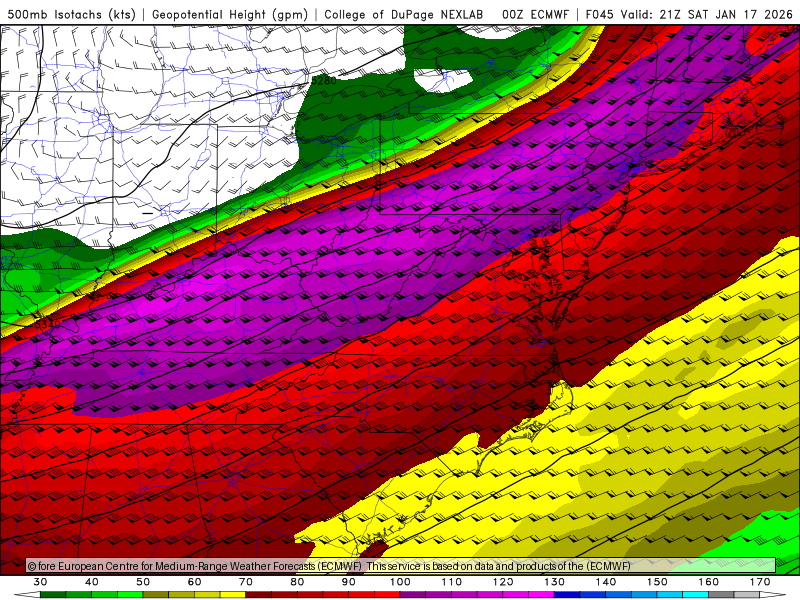Screen dimensions: 800x600
Task: Click the ECMWF copyright notice banner
Action: click(x=401, y=566)
